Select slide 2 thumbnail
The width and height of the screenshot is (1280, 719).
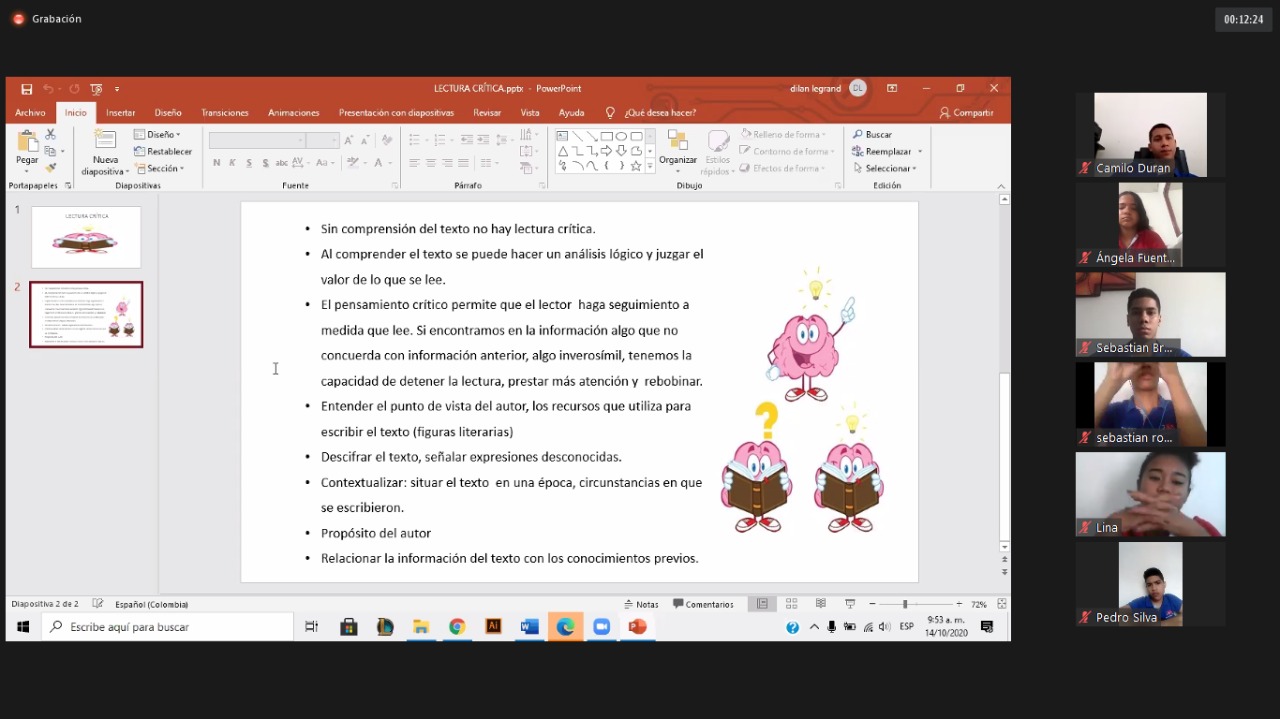(x=86, y=314)
